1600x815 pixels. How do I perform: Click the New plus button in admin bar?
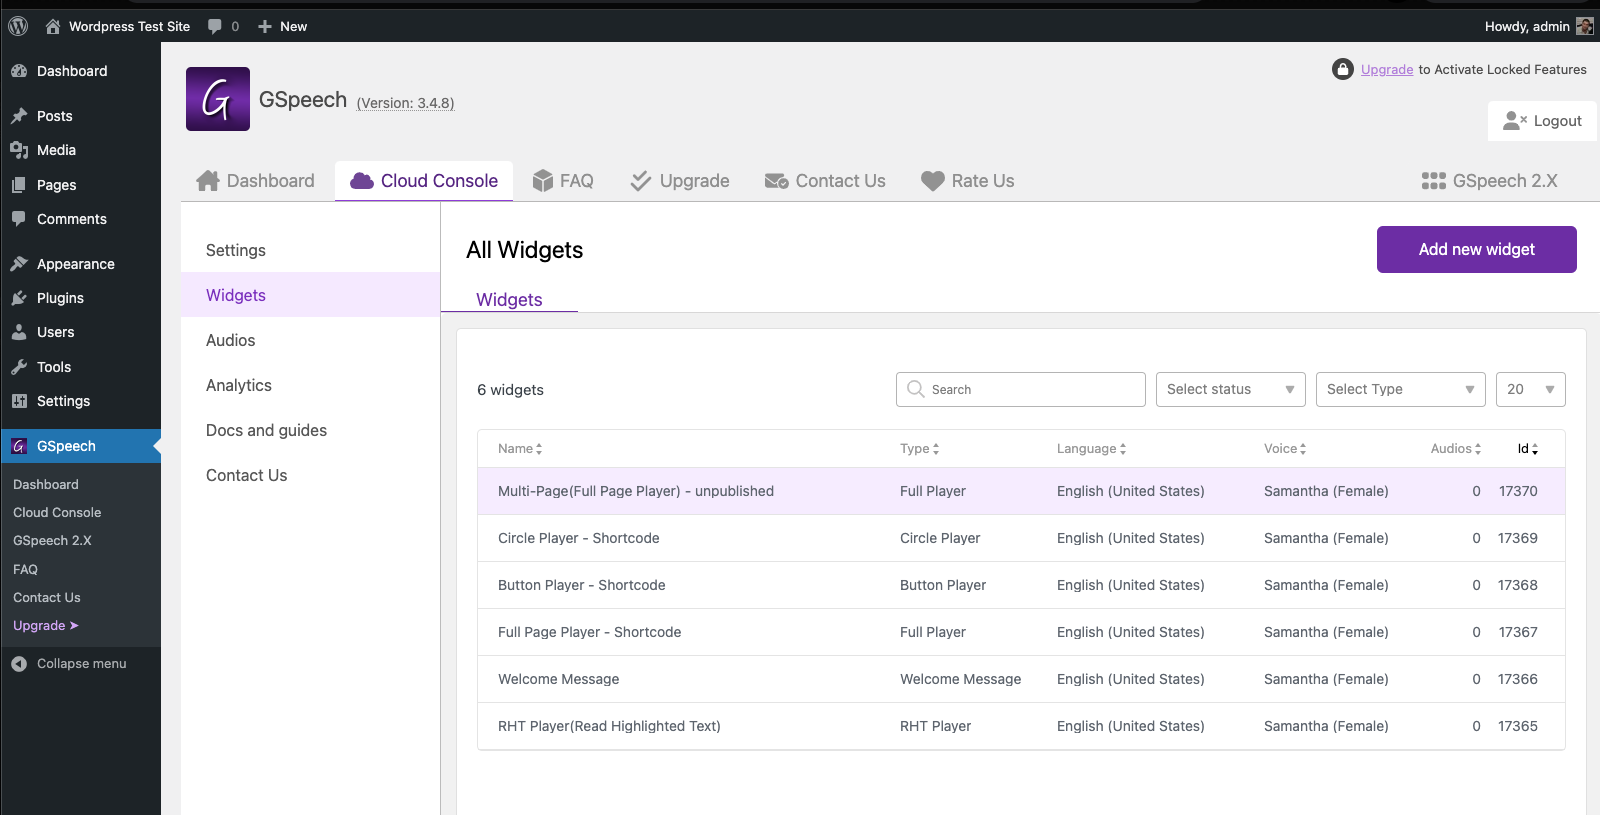[x=282, y=26]
